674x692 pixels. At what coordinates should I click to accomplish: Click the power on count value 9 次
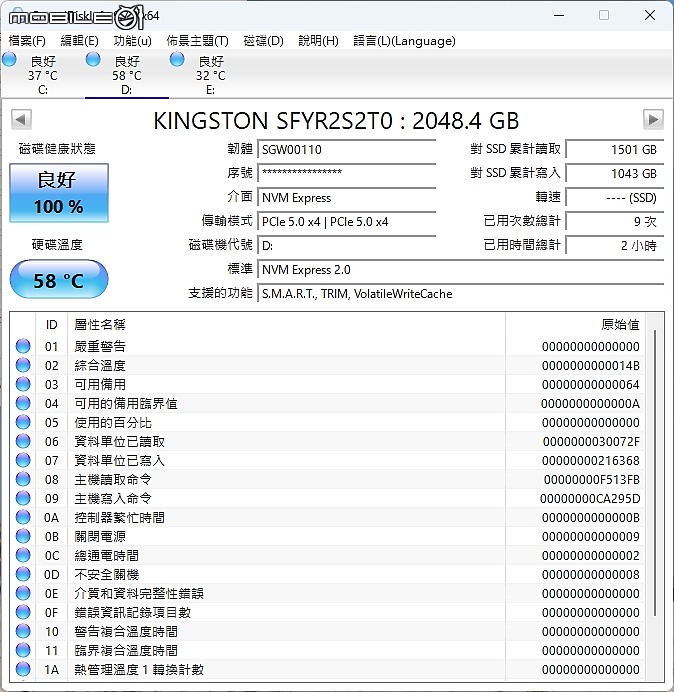[x=614, y=222]
